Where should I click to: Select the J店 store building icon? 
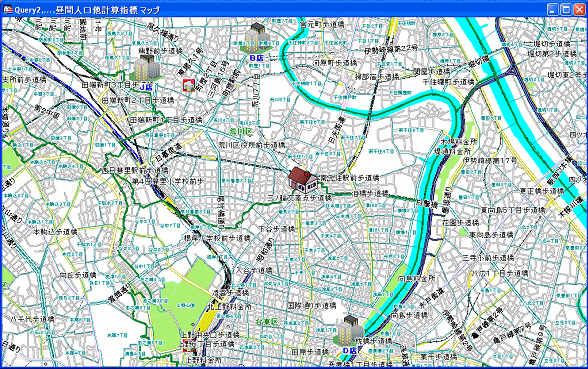pos(147,68)
